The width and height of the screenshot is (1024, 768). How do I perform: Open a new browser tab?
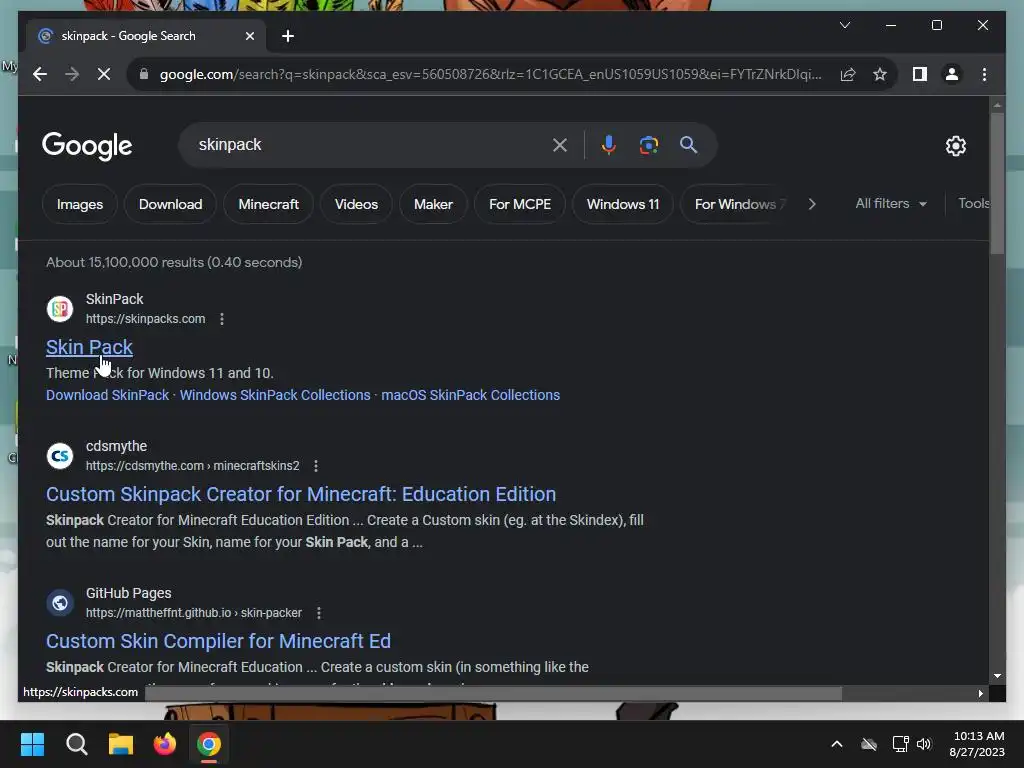pos(288,36)
